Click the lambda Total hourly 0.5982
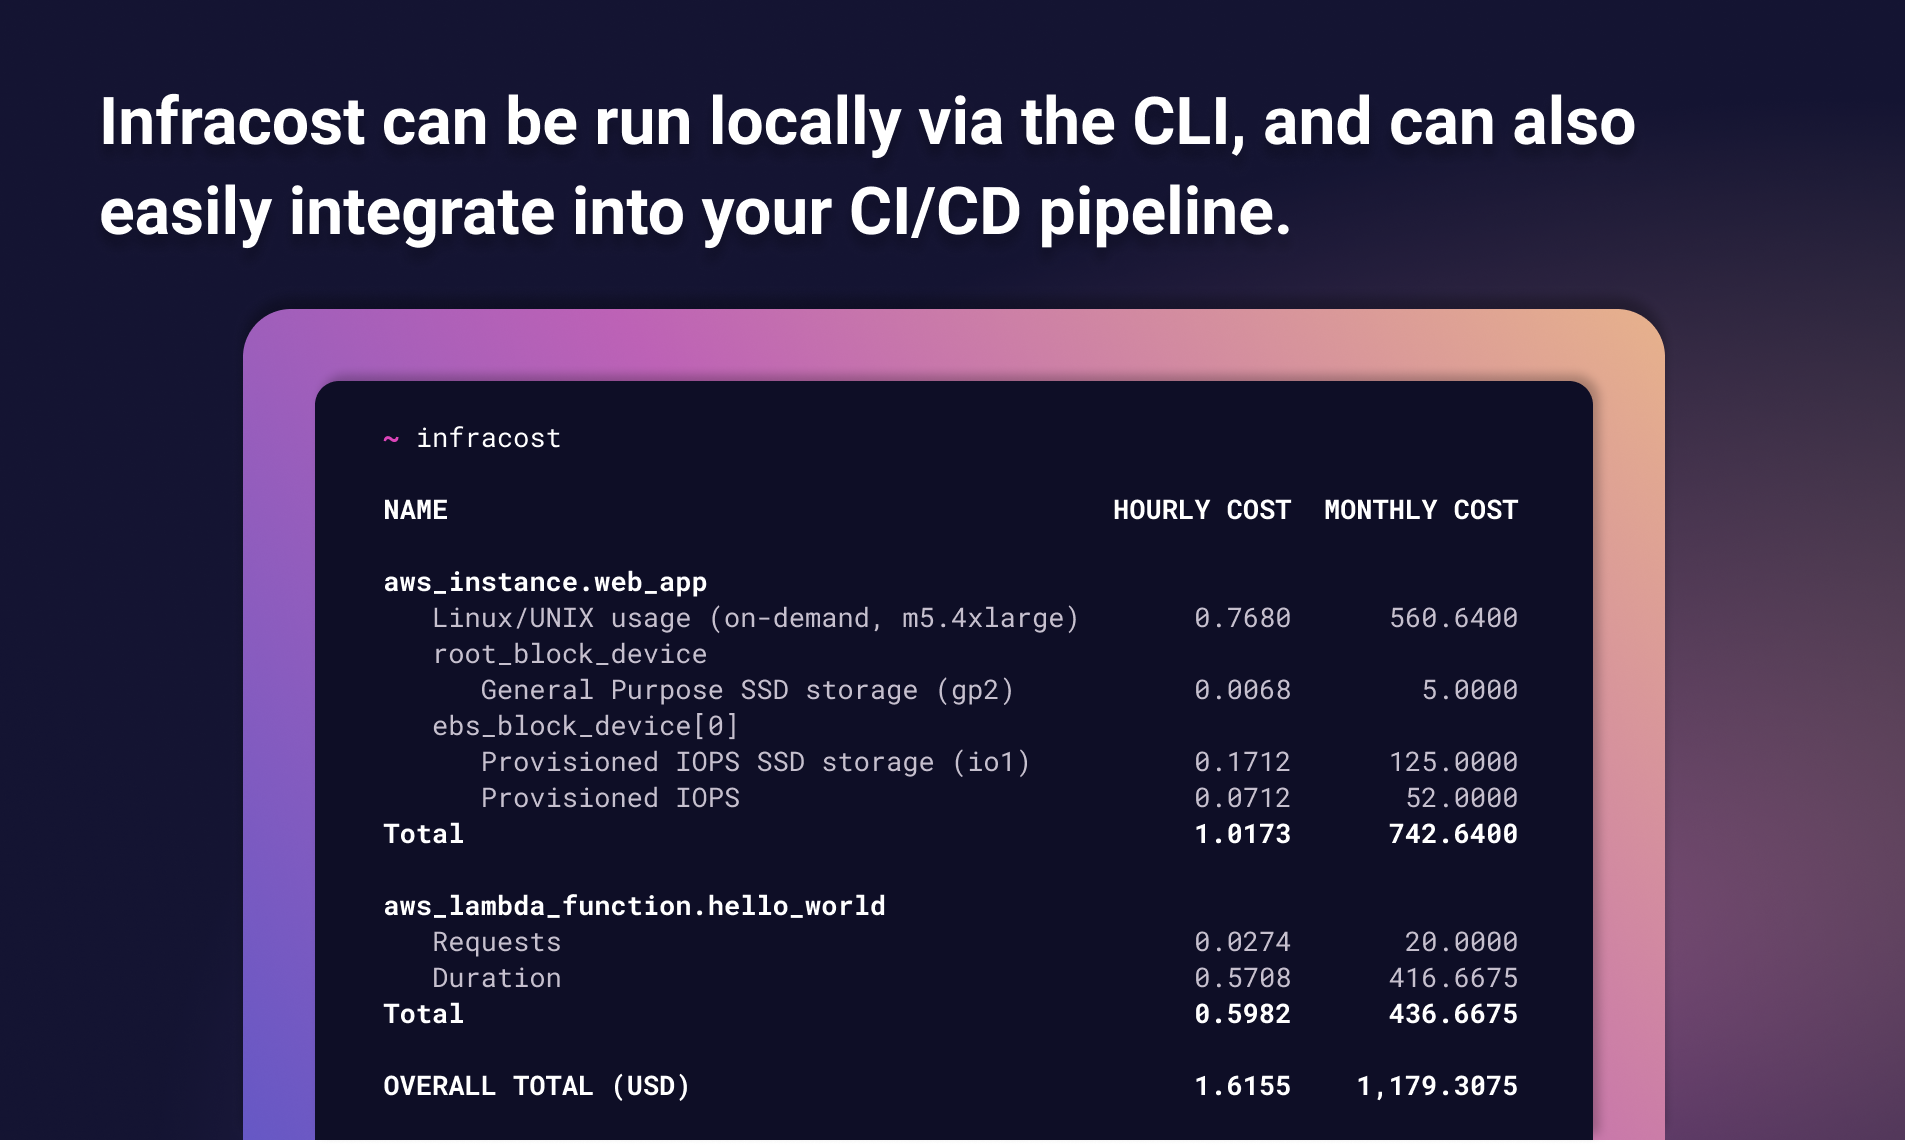This screenshot has height=1146, width=1905. (1243, 1014)
